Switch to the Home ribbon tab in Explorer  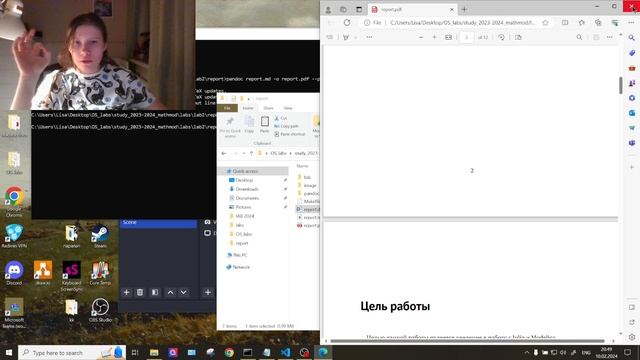coord(248,108)
